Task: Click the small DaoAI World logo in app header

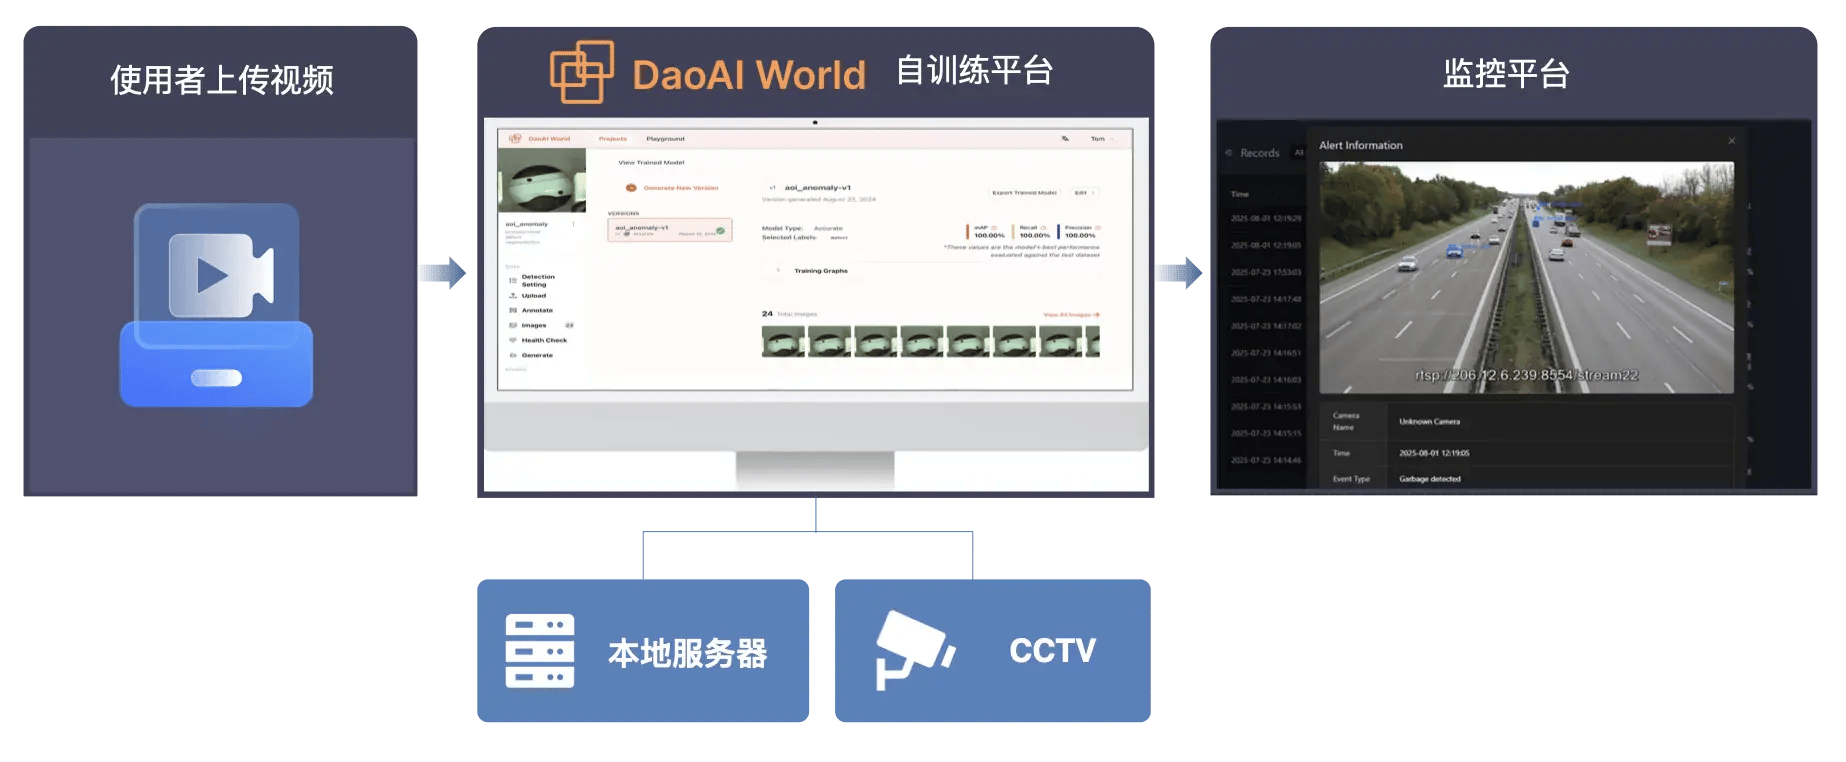Action: click(x=515, y=139)
